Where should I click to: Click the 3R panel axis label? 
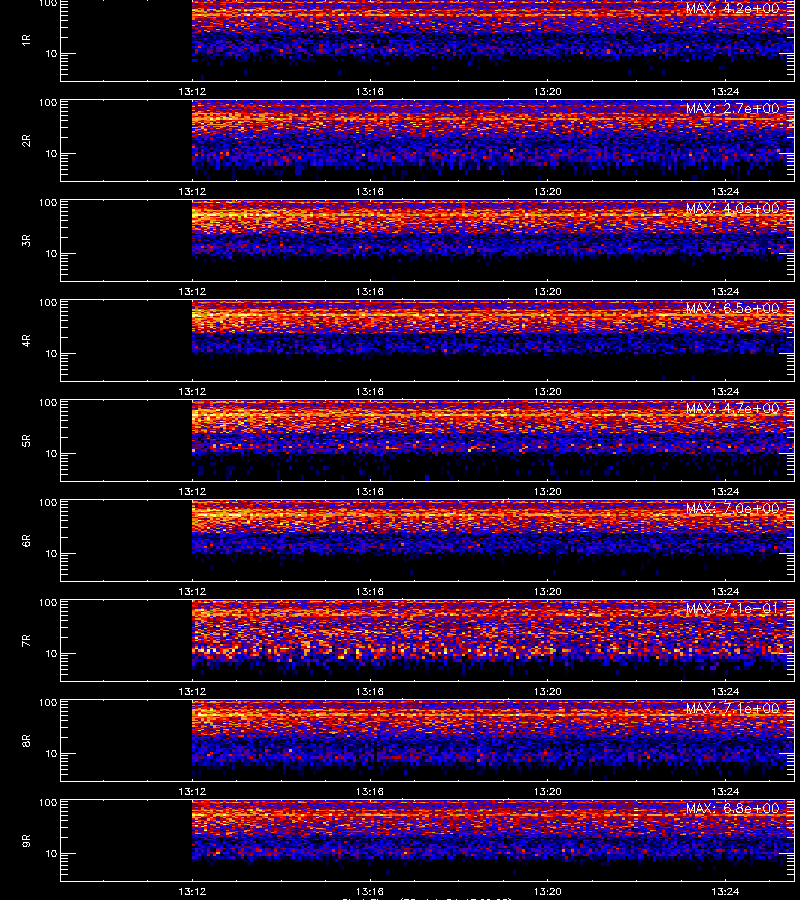point(26,240)
